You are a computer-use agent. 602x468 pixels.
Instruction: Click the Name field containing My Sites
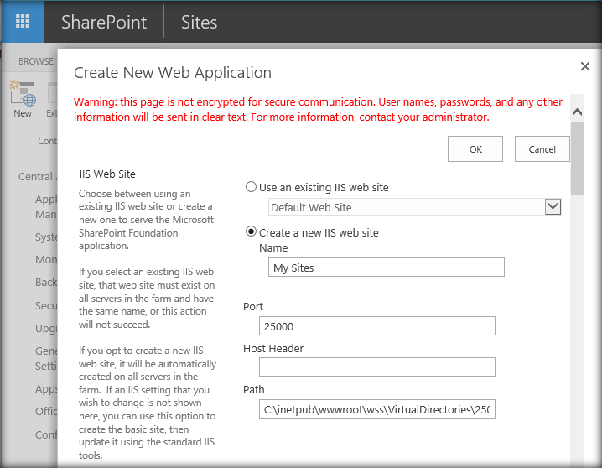386,267
